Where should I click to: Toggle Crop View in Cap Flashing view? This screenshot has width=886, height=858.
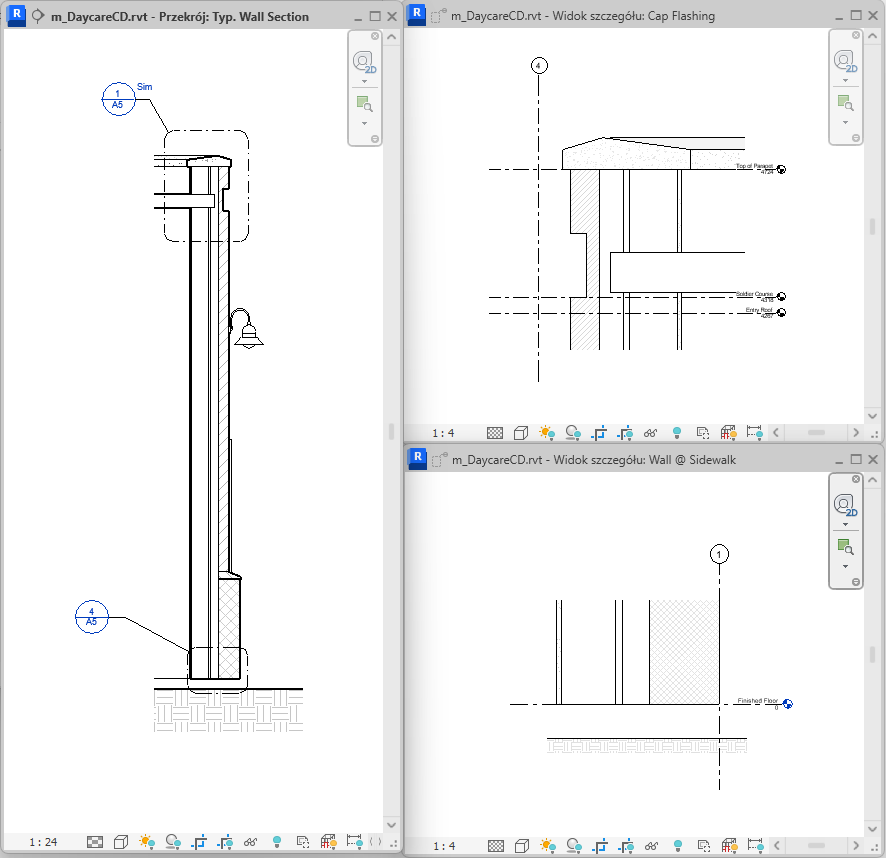(599, 433)
